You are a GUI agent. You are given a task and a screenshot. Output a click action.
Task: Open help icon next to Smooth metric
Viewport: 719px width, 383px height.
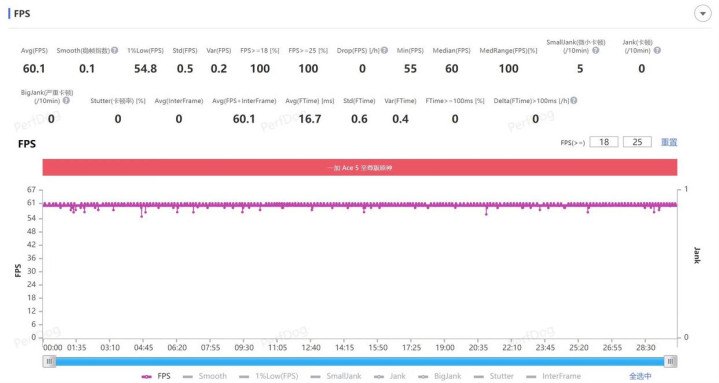115,50
